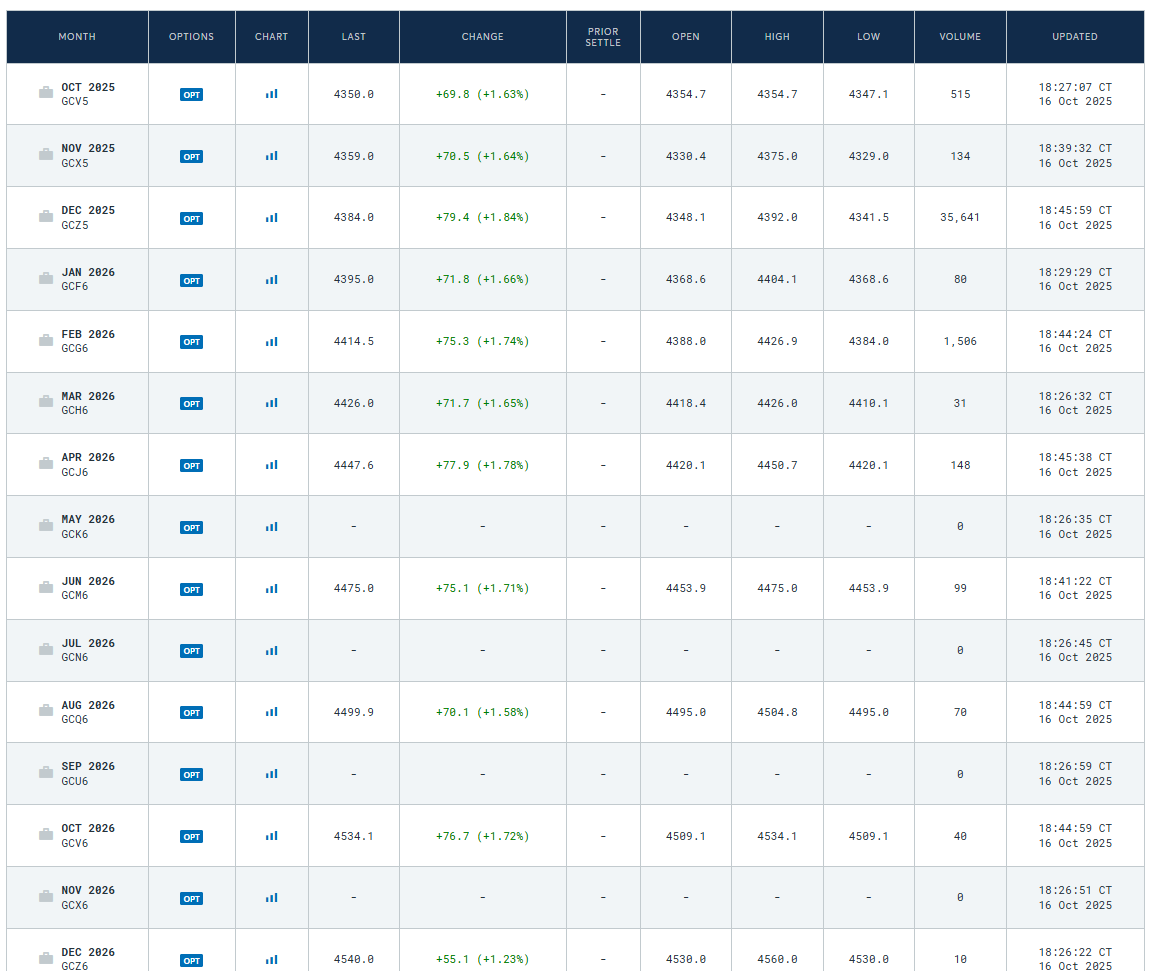Screen dimensions: 1156x971
Task: Open chart icon for JUN 2026 GCM6
Action: tap(271, 589)
